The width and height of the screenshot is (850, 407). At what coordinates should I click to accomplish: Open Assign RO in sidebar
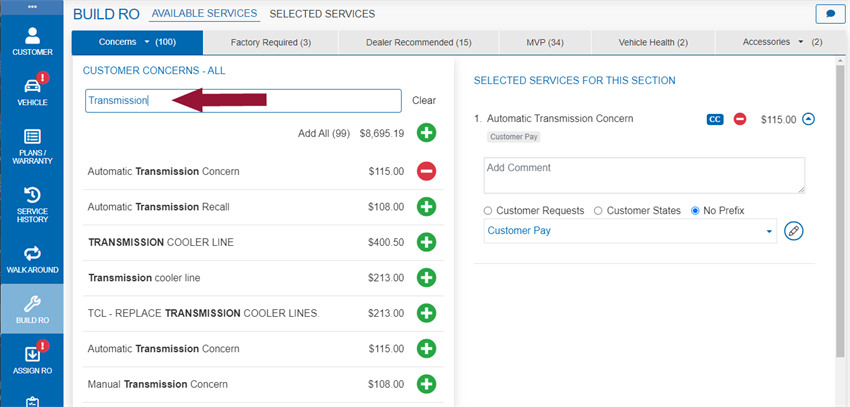point(32,358)
